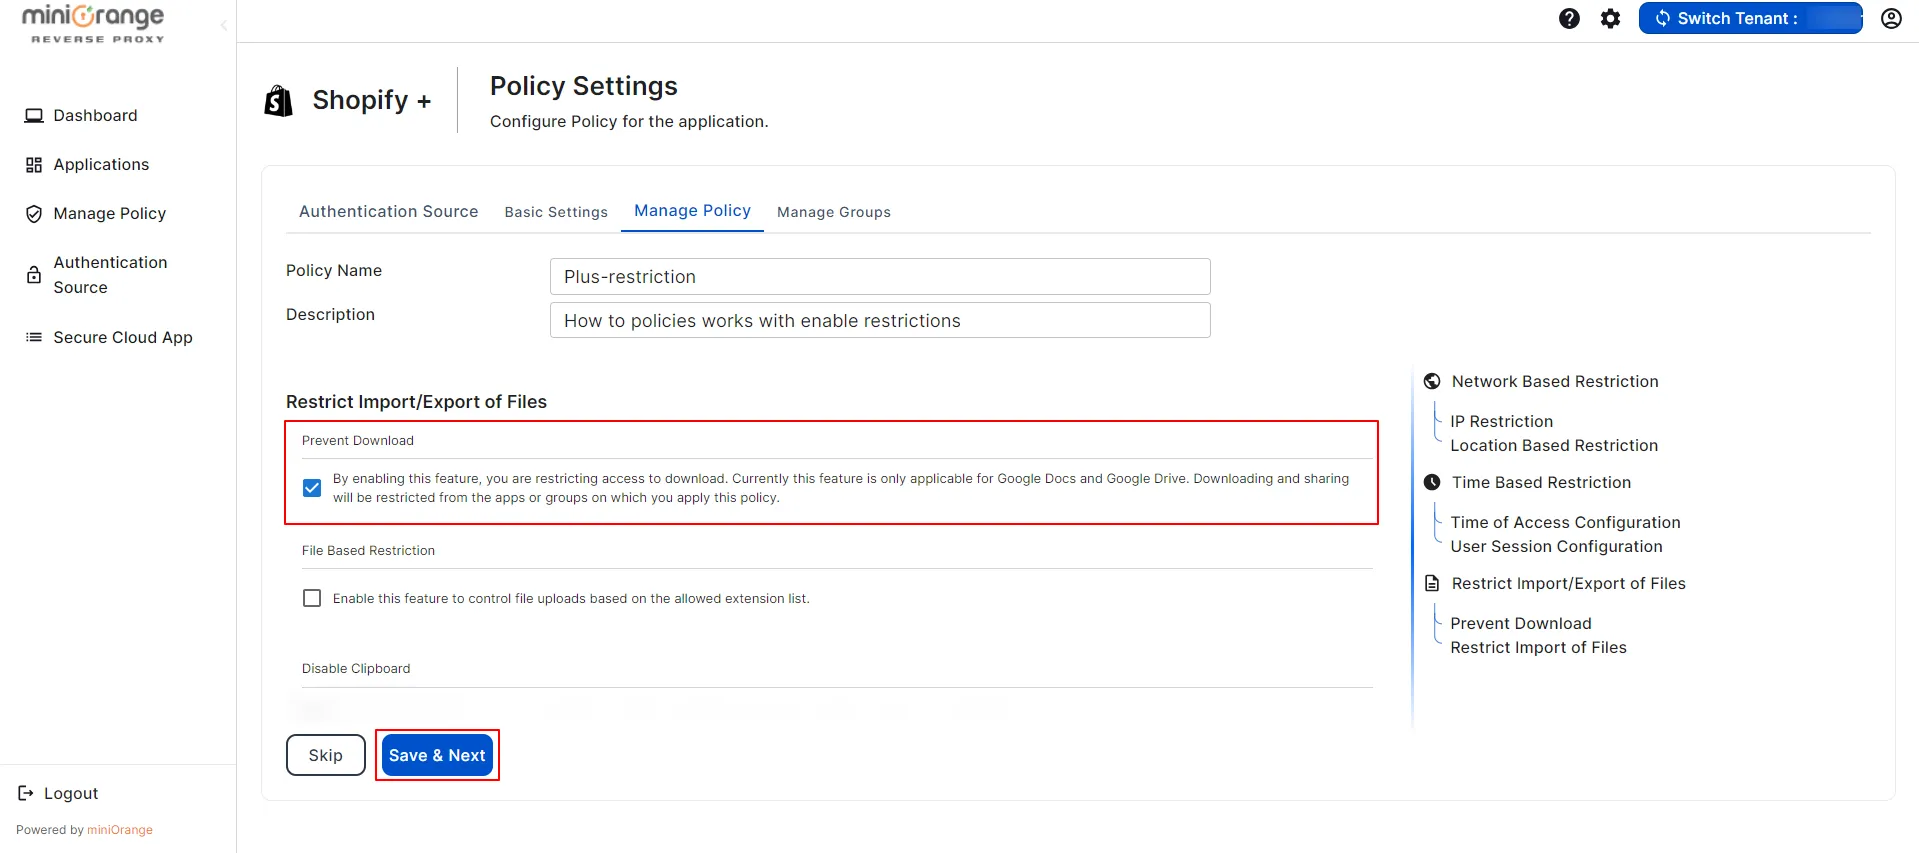The width and height of the screenshot is (1919, 853).
Task: Enable the File Based Restriction checkbox
Action: click(x=312, y=598)
